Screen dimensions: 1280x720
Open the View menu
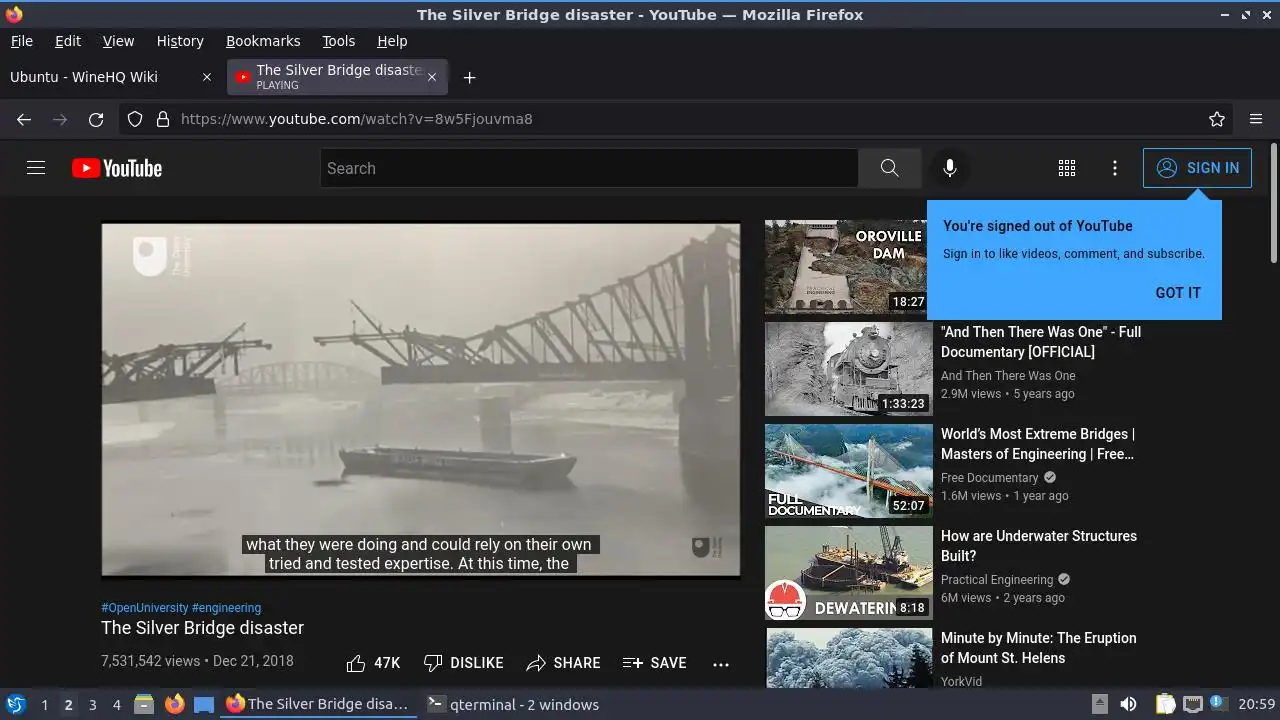coord(118,41)
